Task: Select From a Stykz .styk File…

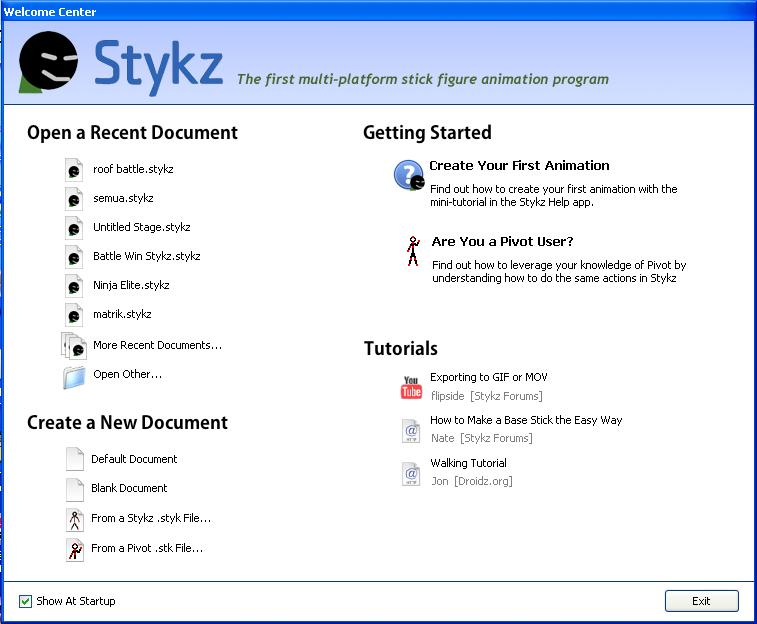Action: pos(151,518)
